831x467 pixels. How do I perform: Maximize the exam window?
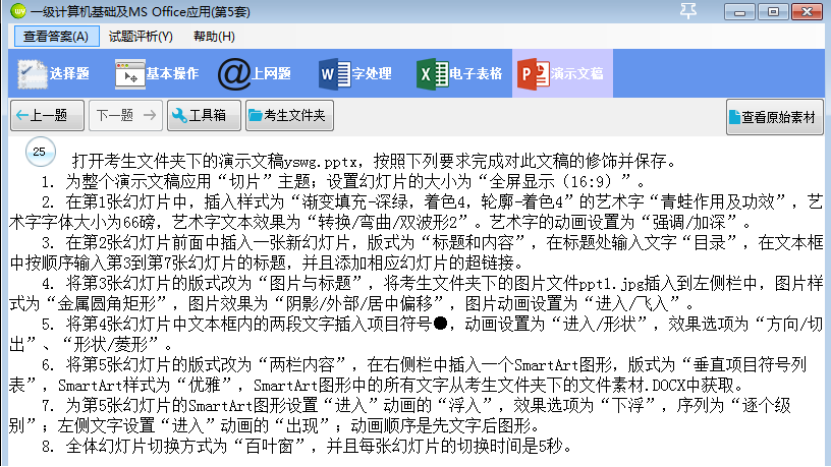[x=773, y=12]
